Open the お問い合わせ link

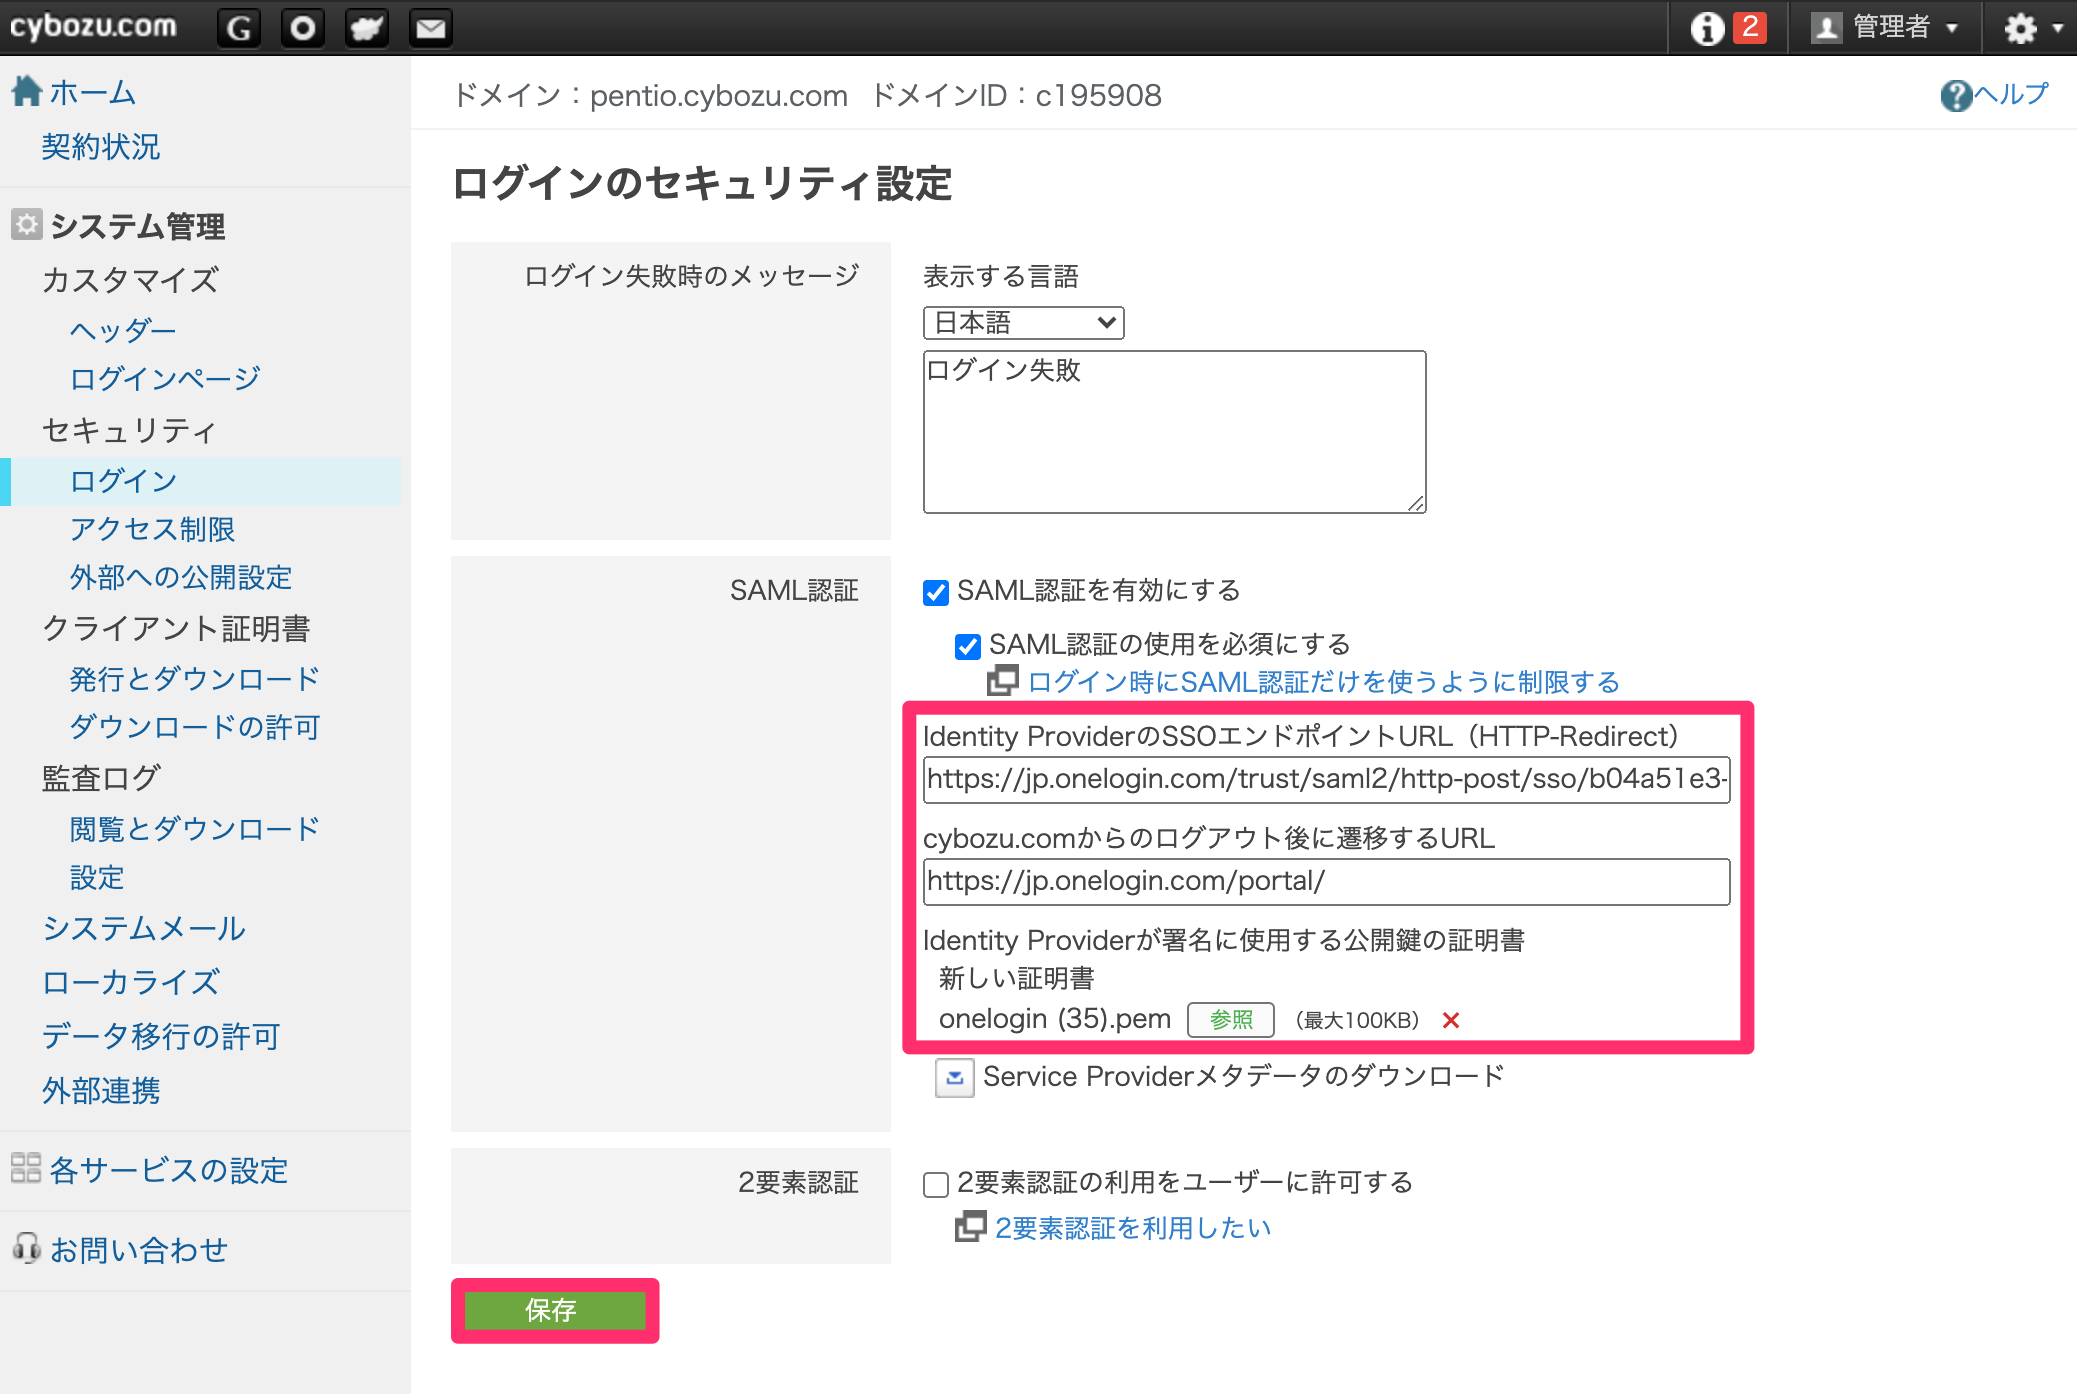139,1250
